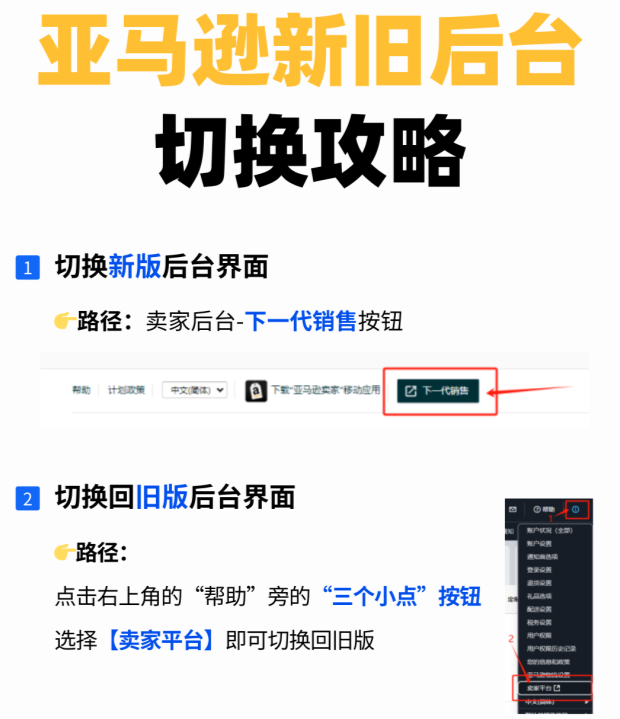This screenshot has height=719, width=620.
Task: Open the 帮助 link in seller toolbar
Action: pos(81,390)
